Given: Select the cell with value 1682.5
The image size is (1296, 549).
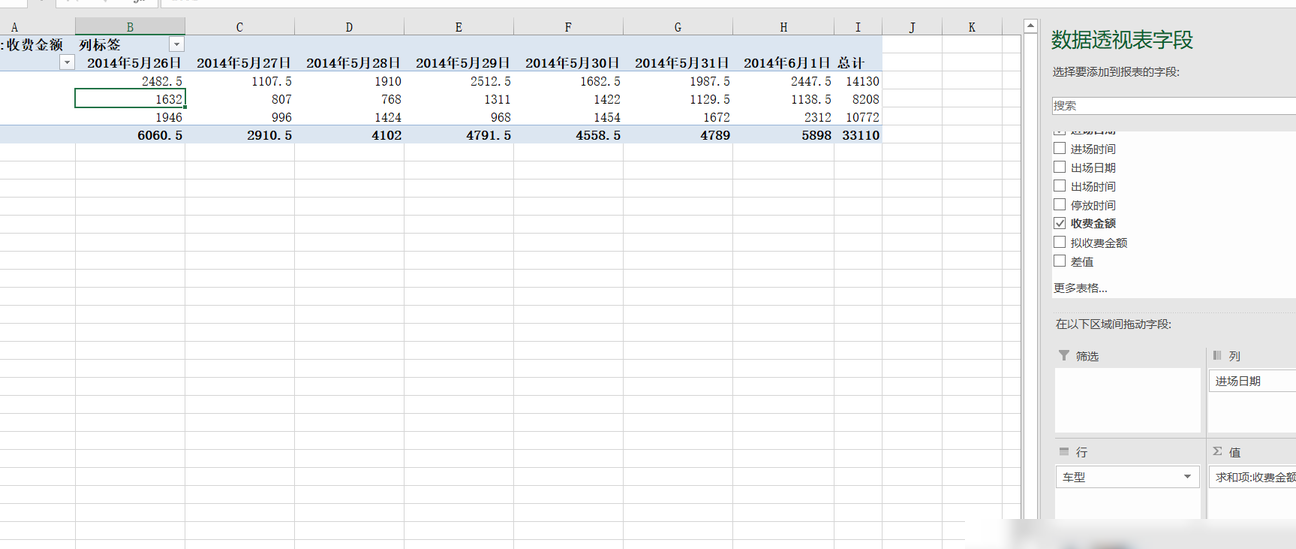Looking at the screenshot, I should click(568, 81).
